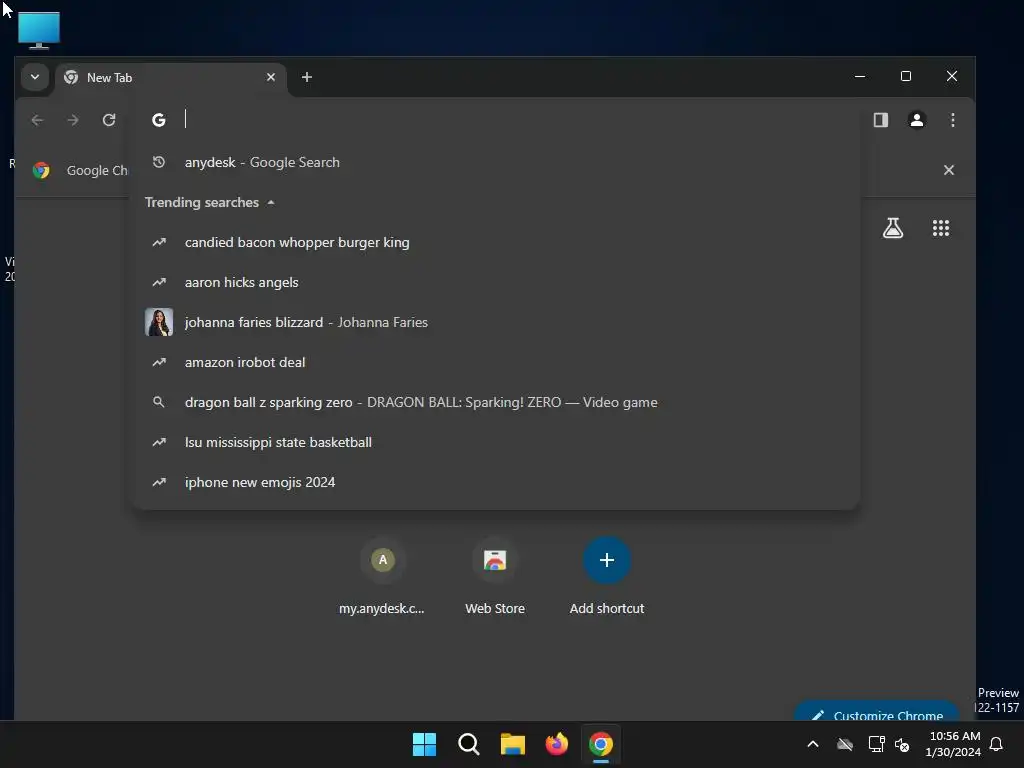Choose dragon ball z sparking zero suggestion
Image resolution: width=1024 pixels, height=768 pixels.
click(x=496, y=402)
